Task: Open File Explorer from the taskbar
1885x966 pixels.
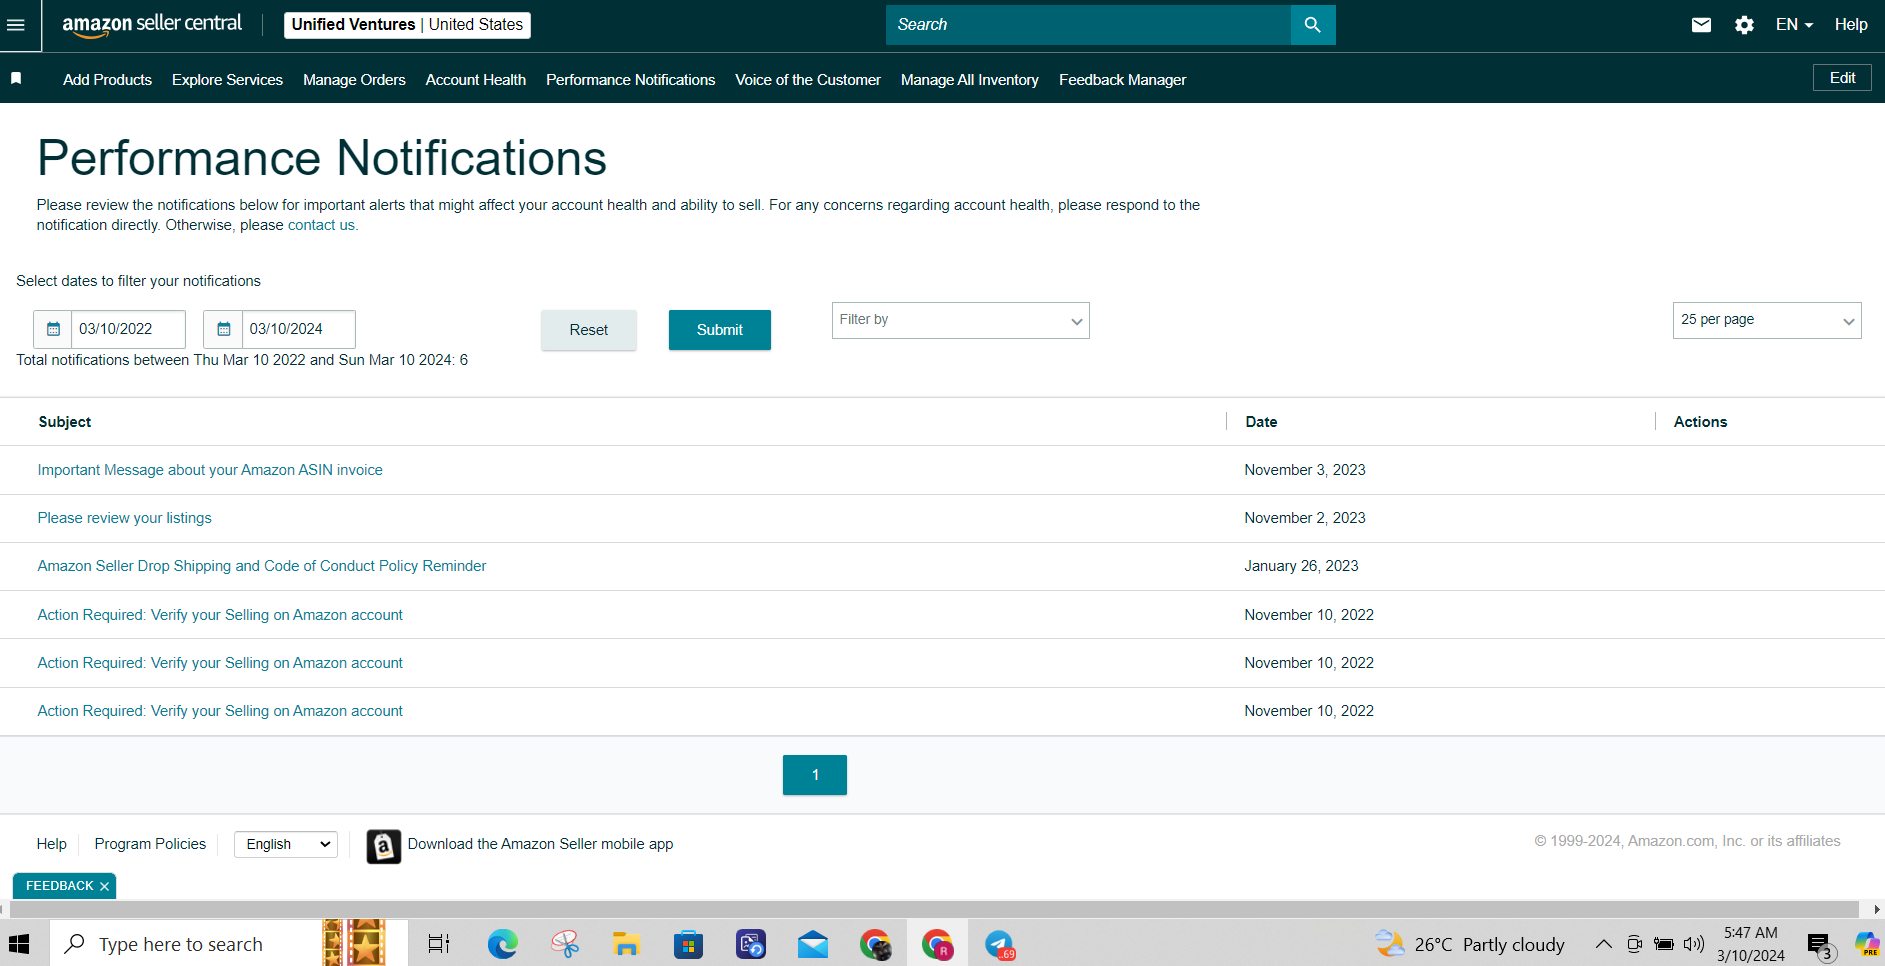Action: point(626,944)
